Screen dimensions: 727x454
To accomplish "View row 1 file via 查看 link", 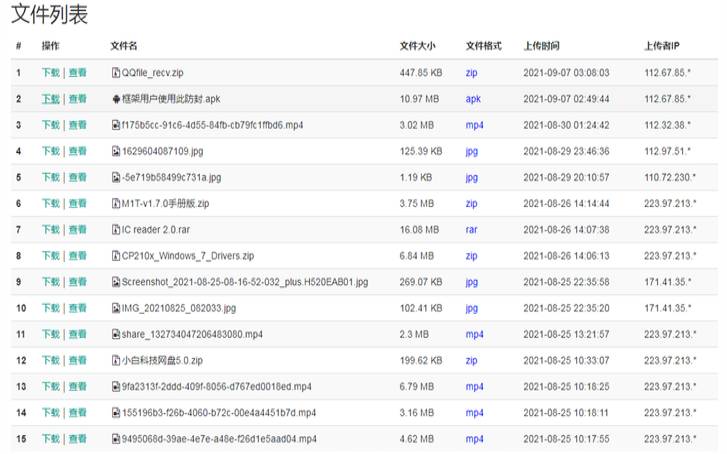I will [77, 72].
